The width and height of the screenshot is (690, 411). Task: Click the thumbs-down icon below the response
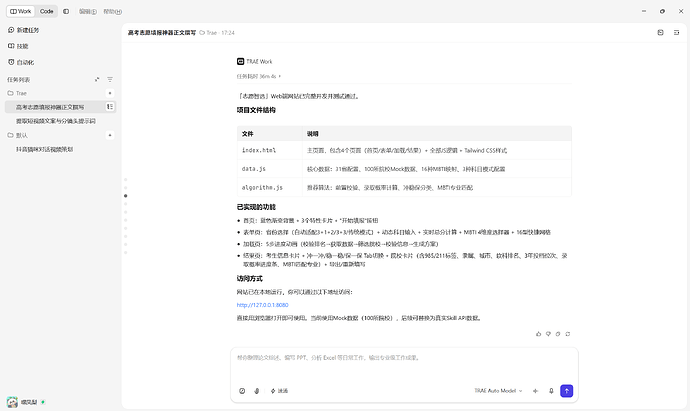[548, 334]
